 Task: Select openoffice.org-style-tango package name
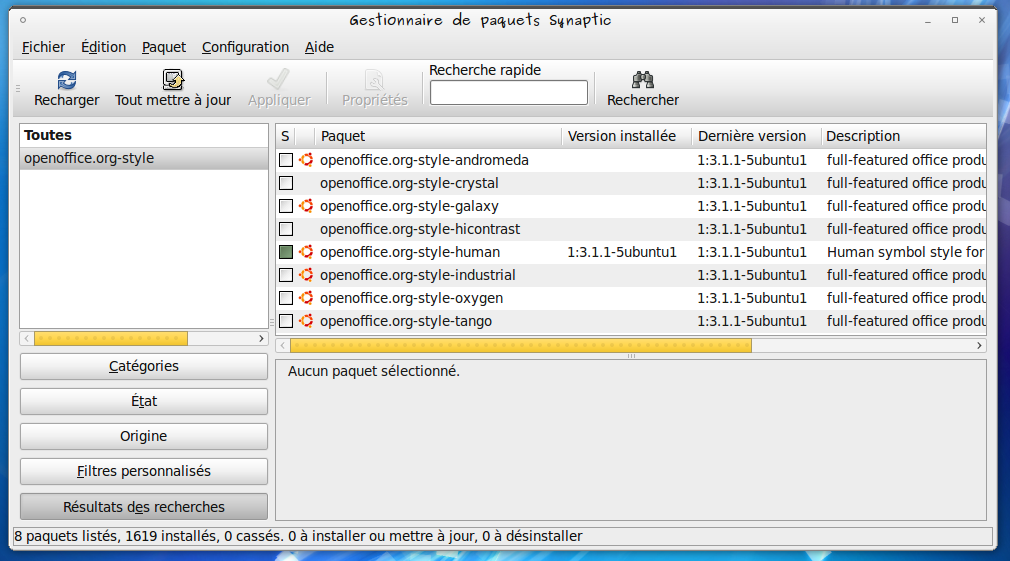[406, 321]
